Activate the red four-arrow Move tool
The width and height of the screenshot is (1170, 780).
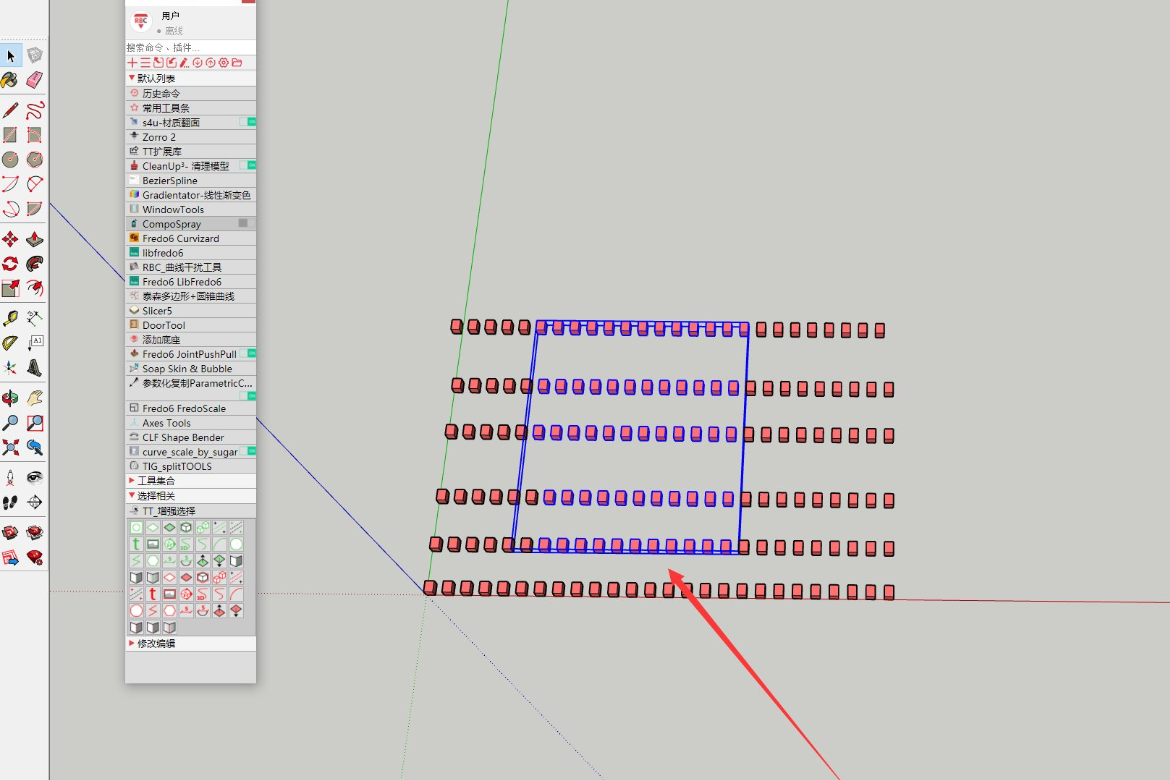point(10,239)
